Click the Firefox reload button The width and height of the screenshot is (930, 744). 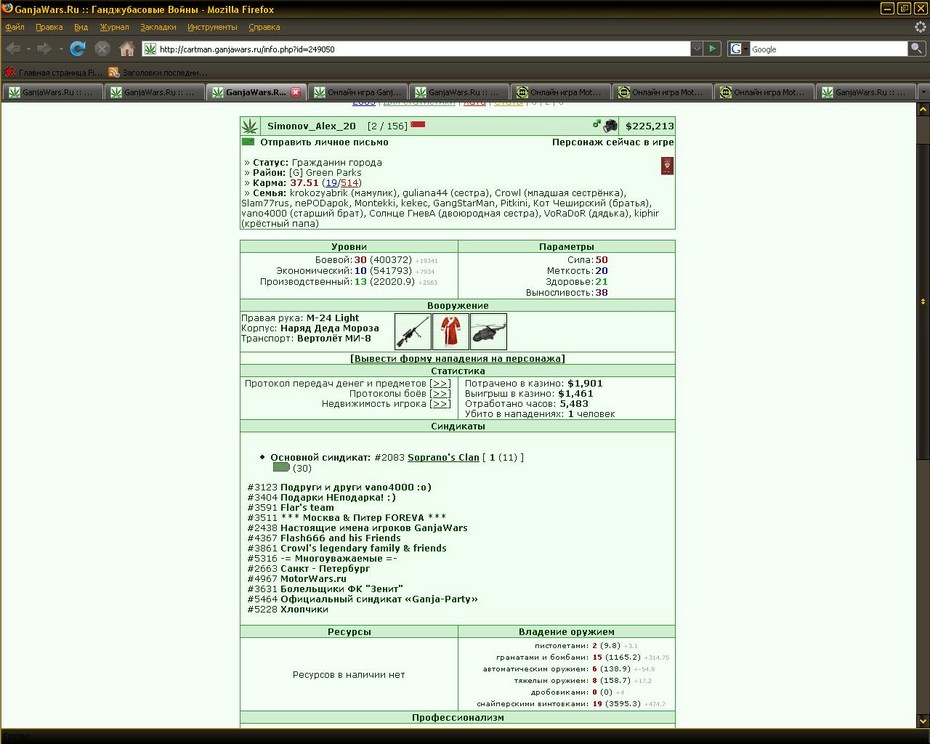(x=77, y=49)
